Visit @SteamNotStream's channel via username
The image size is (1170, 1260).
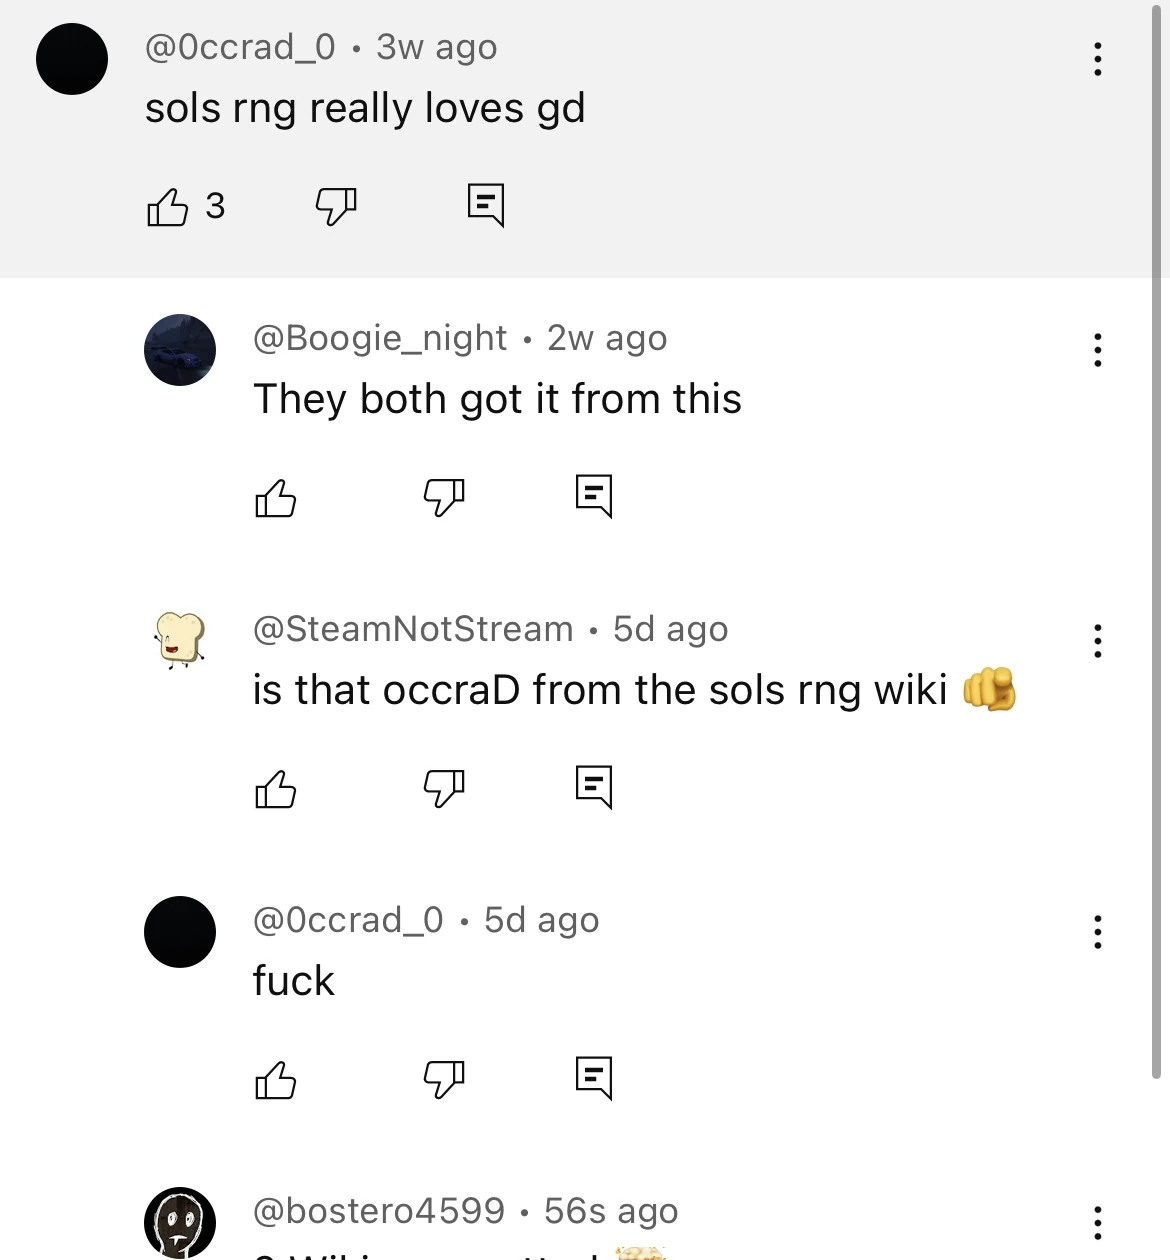413,628
